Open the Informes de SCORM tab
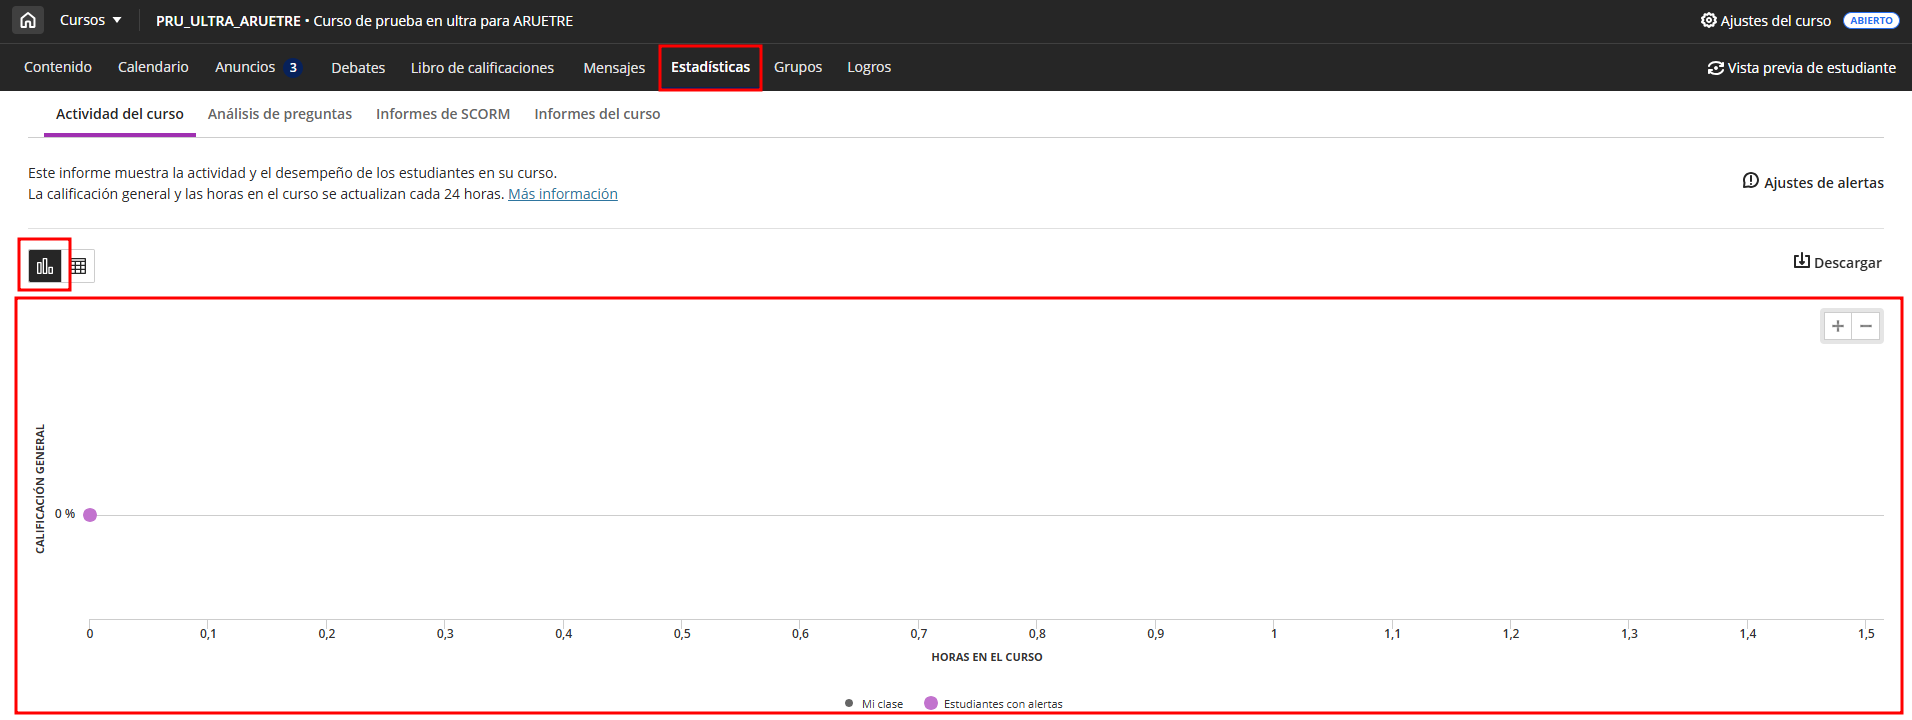 tap(443, 114)
